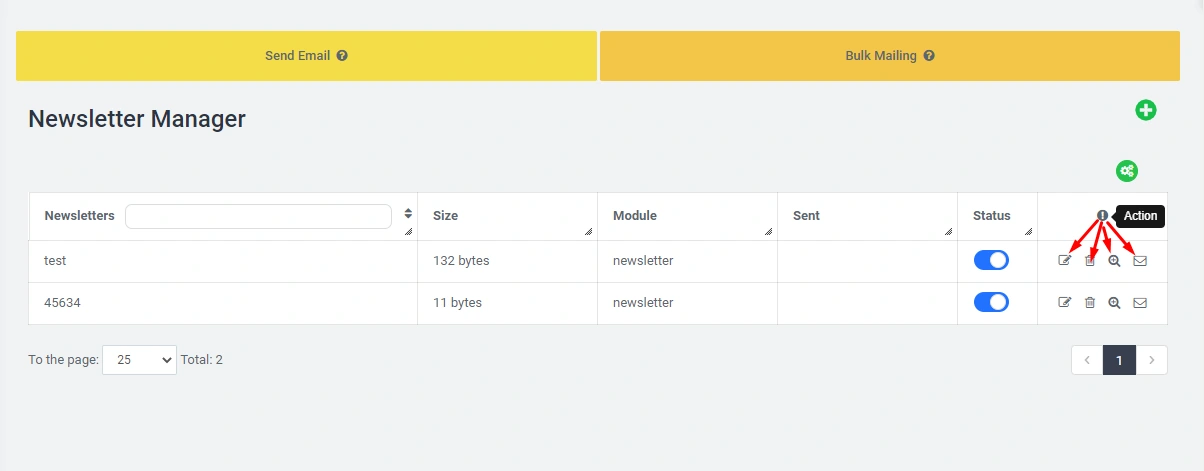Screen dimensions: 1204x471
Task: Send the 45634 newsletter via envelope icon
Action: pyautogui.click(x=1139, y=302)
